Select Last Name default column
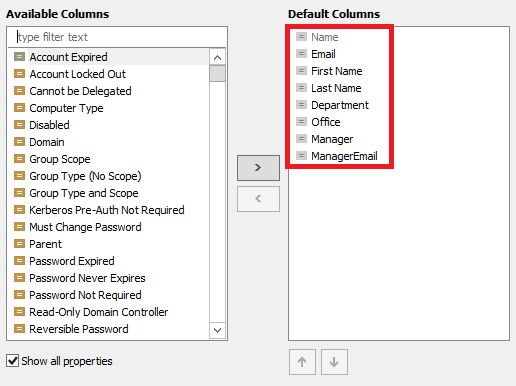The image size is (516, 386). pos(336,88)
